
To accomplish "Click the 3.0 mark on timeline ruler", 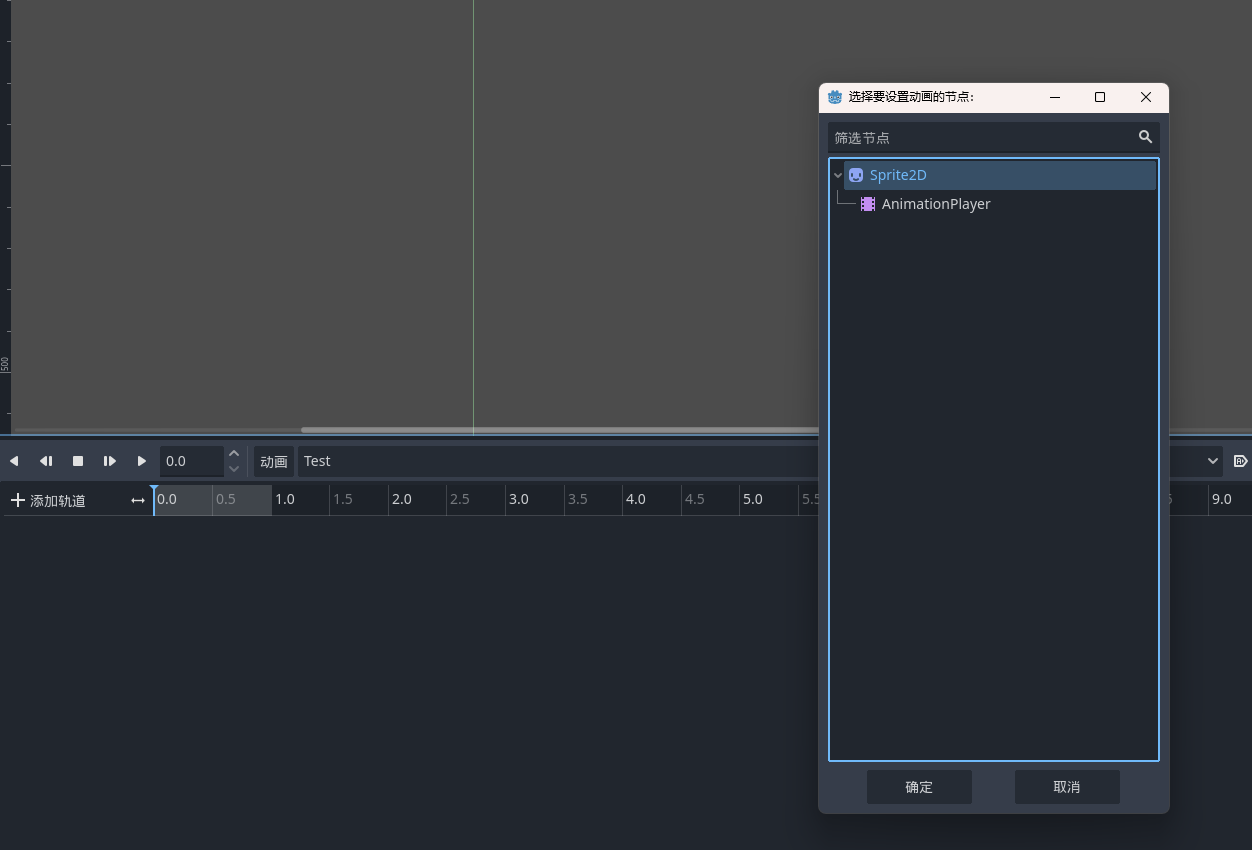I will [x=519, y=499].
